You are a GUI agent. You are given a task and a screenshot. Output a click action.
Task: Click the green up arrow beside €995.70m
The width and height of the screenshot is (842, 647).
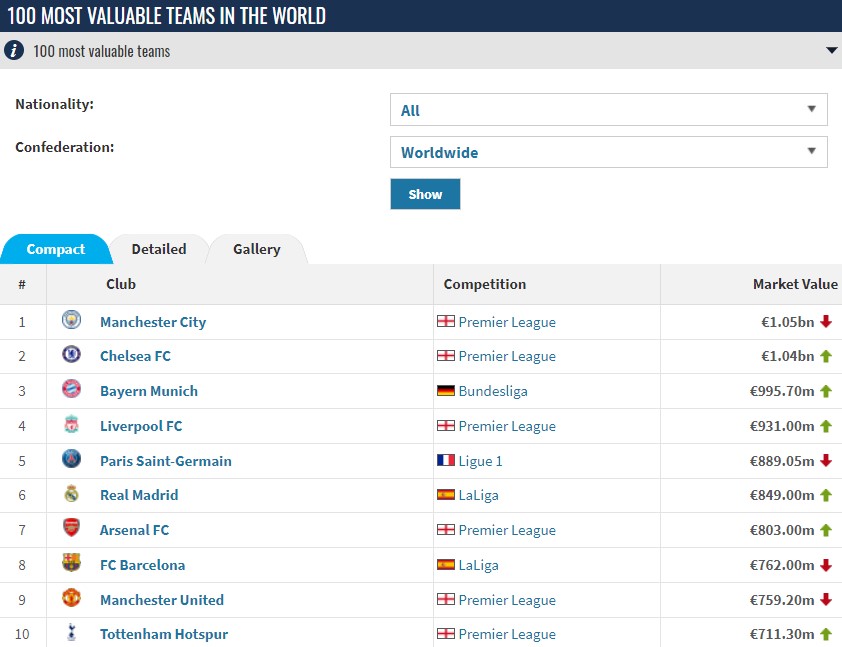826,391
